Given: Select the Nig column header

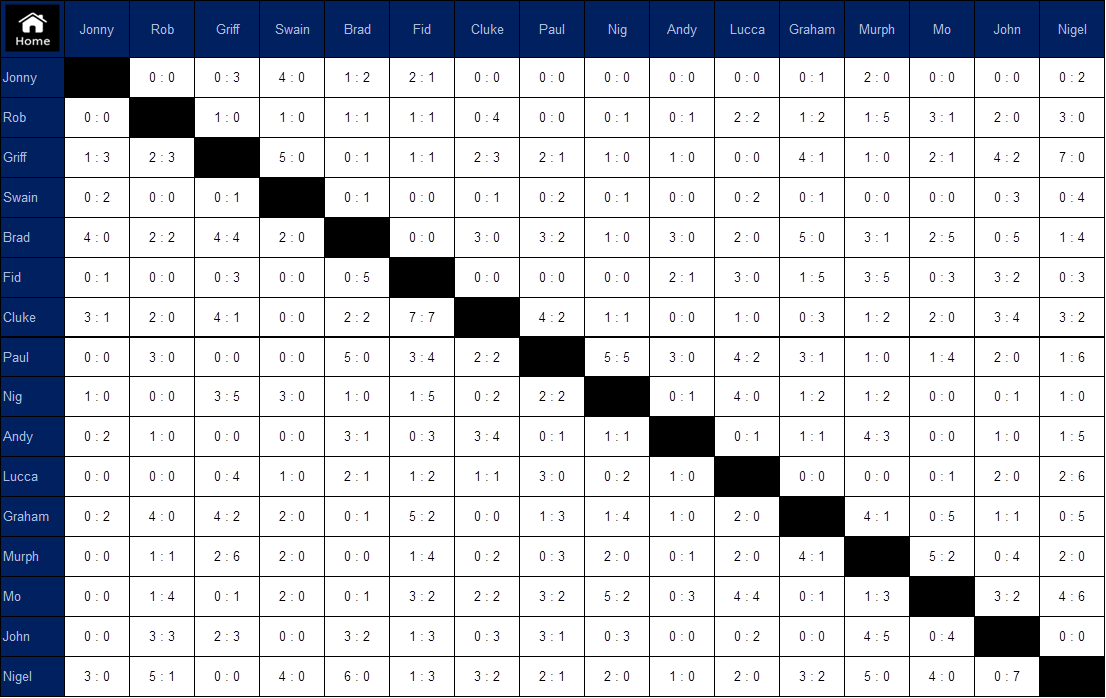Looking at the screenshot, I should (x=617, y=29).
